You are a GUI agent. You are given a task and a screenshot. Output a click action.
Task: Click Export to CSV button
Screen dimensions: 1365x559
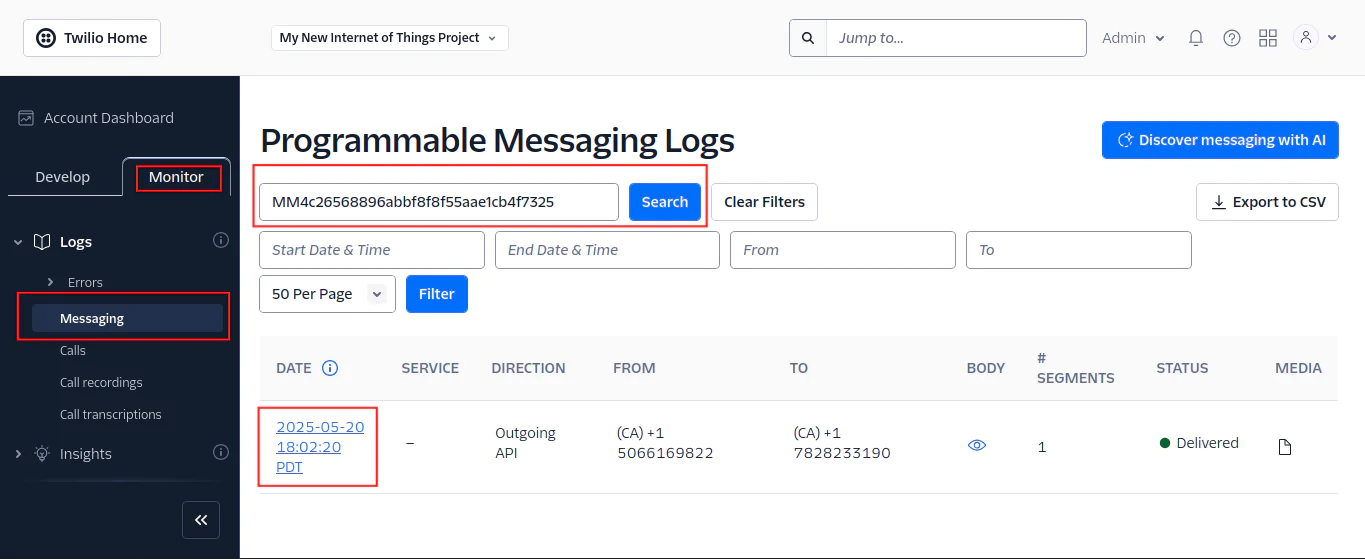click(x=1267, y=202)
